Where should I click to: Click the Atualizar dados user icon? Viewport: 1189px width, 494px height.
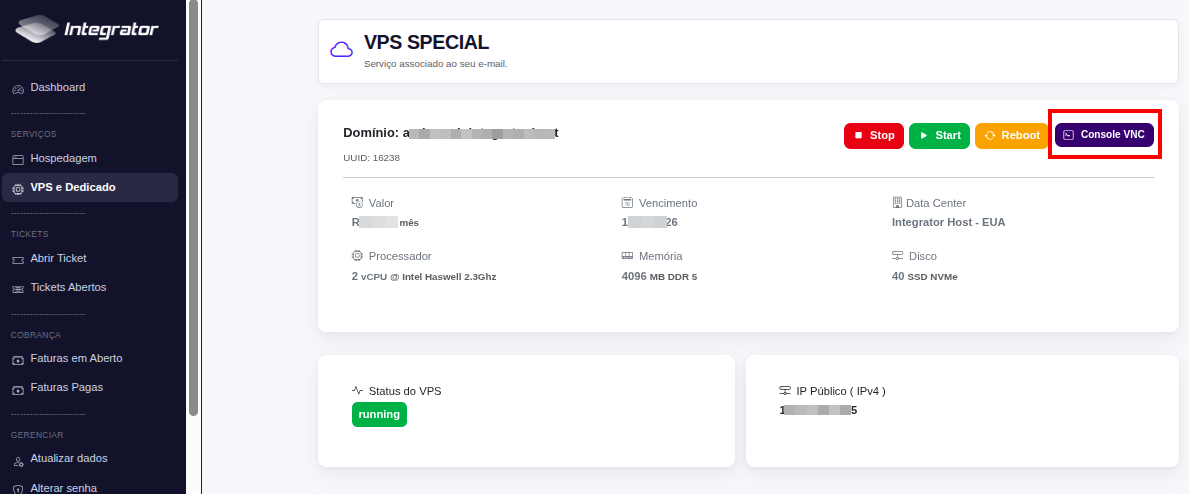click(18, 460)
